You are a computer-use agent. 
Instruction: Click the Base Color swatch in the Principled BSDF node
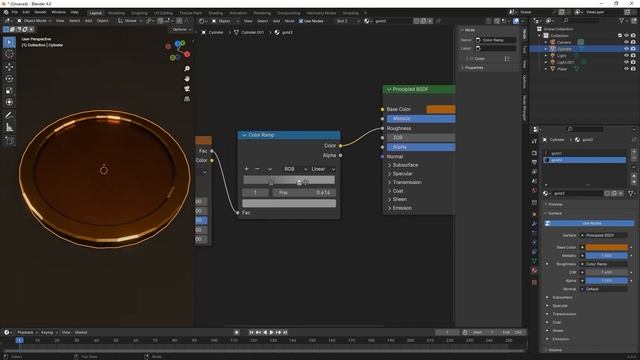[x=441, y=109]
